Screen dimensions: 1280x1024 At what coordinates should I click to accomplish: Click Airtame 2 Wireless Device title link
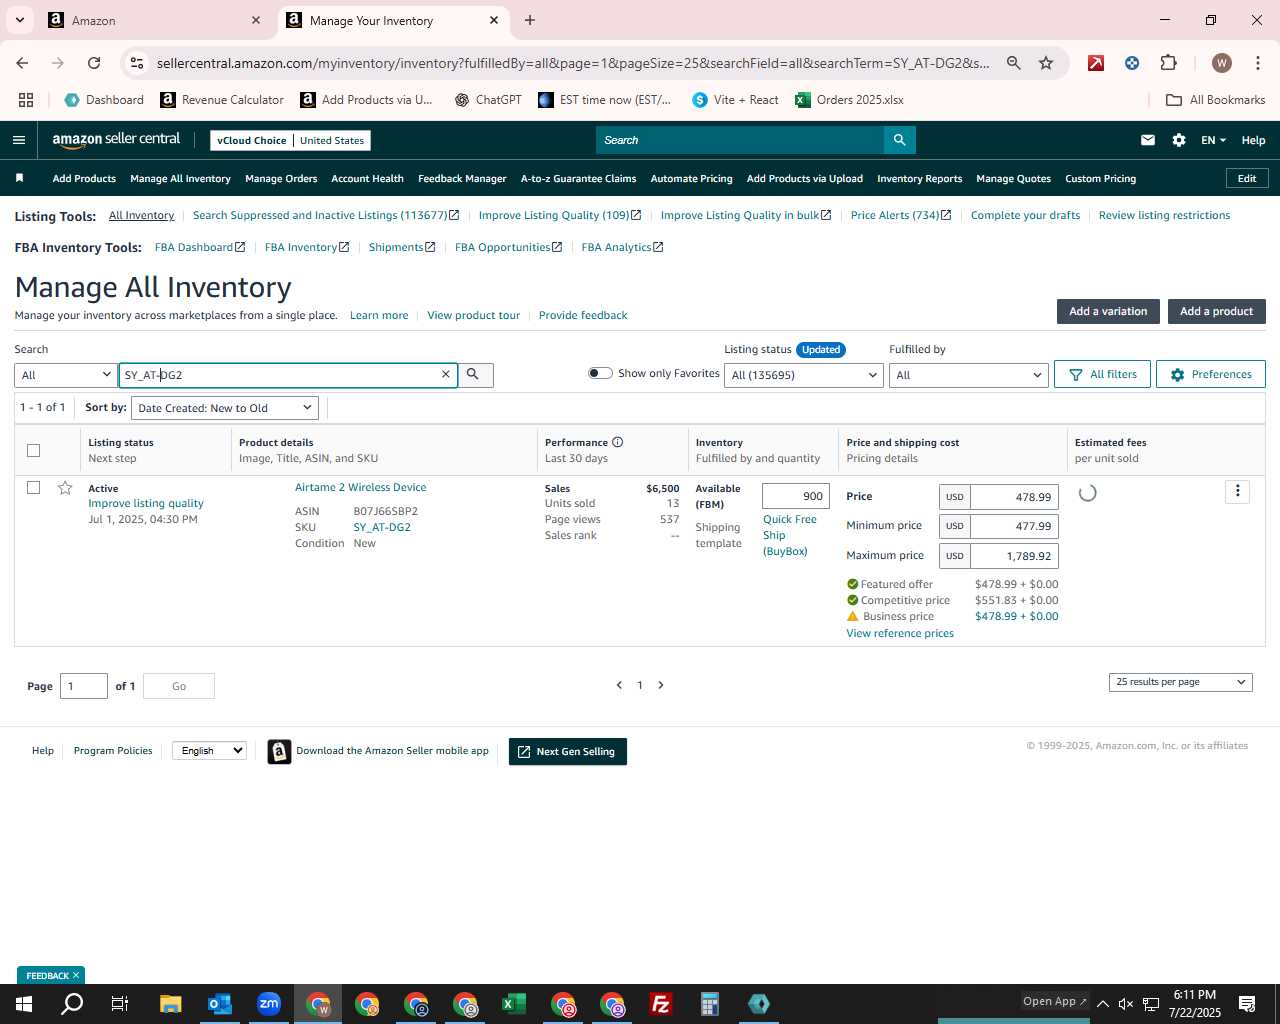(360, 487)
